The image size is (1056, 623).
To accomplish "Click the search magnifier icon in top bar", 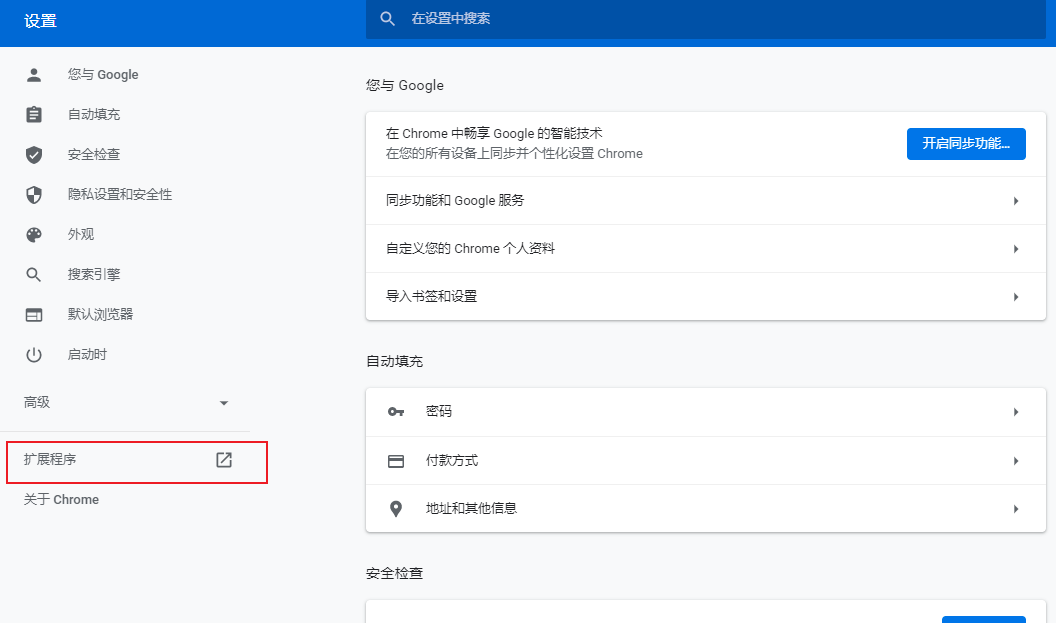I will pyautogui.click(x=387, y=19).
